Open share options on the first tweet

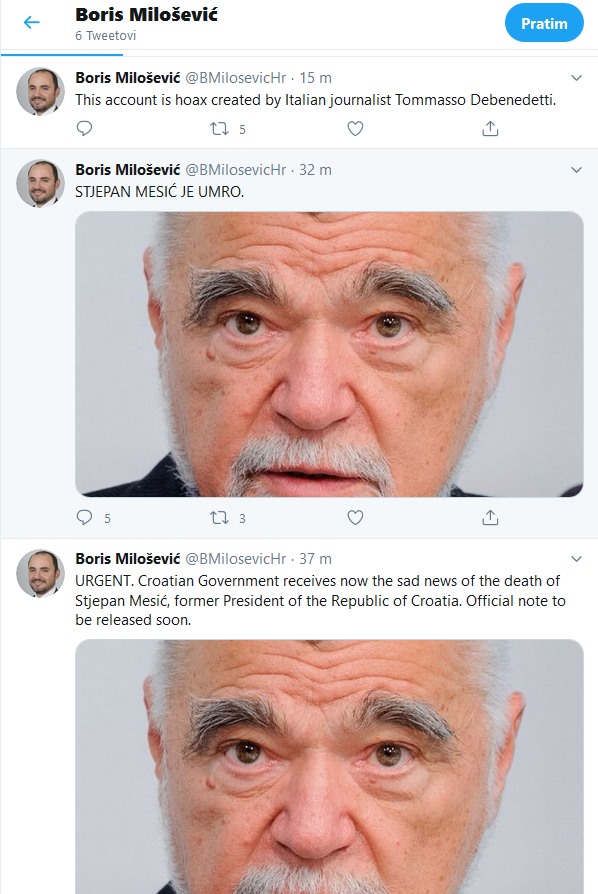point(489,128)
